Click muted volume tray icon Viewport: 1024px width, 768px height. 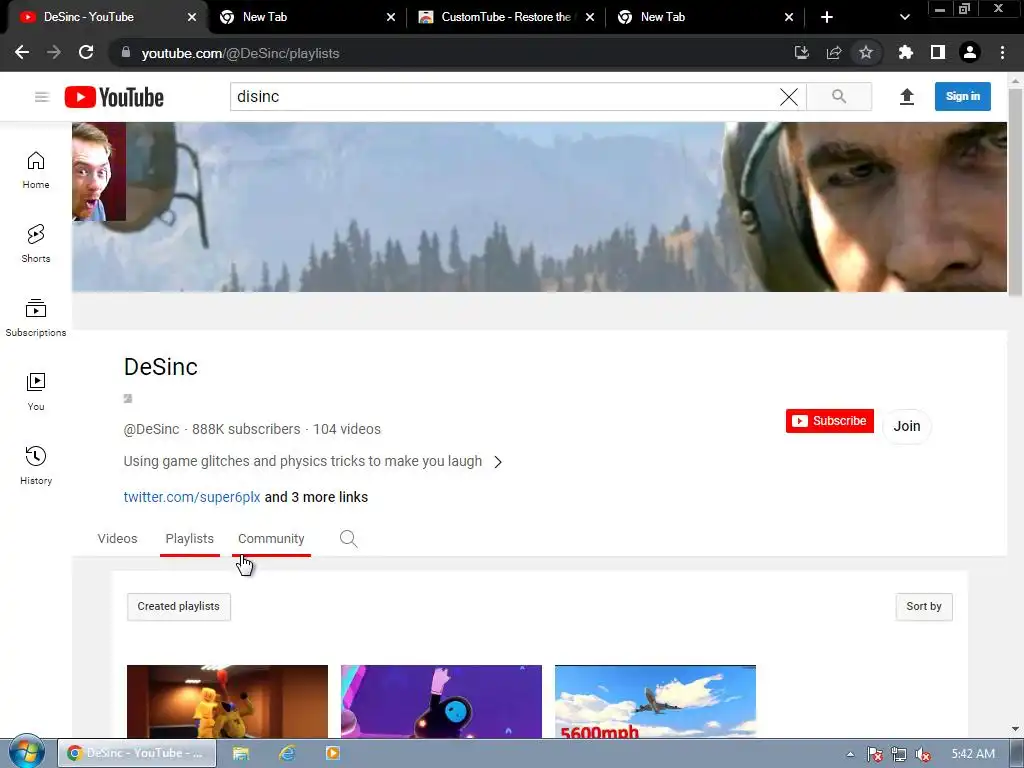click(923, 755)
